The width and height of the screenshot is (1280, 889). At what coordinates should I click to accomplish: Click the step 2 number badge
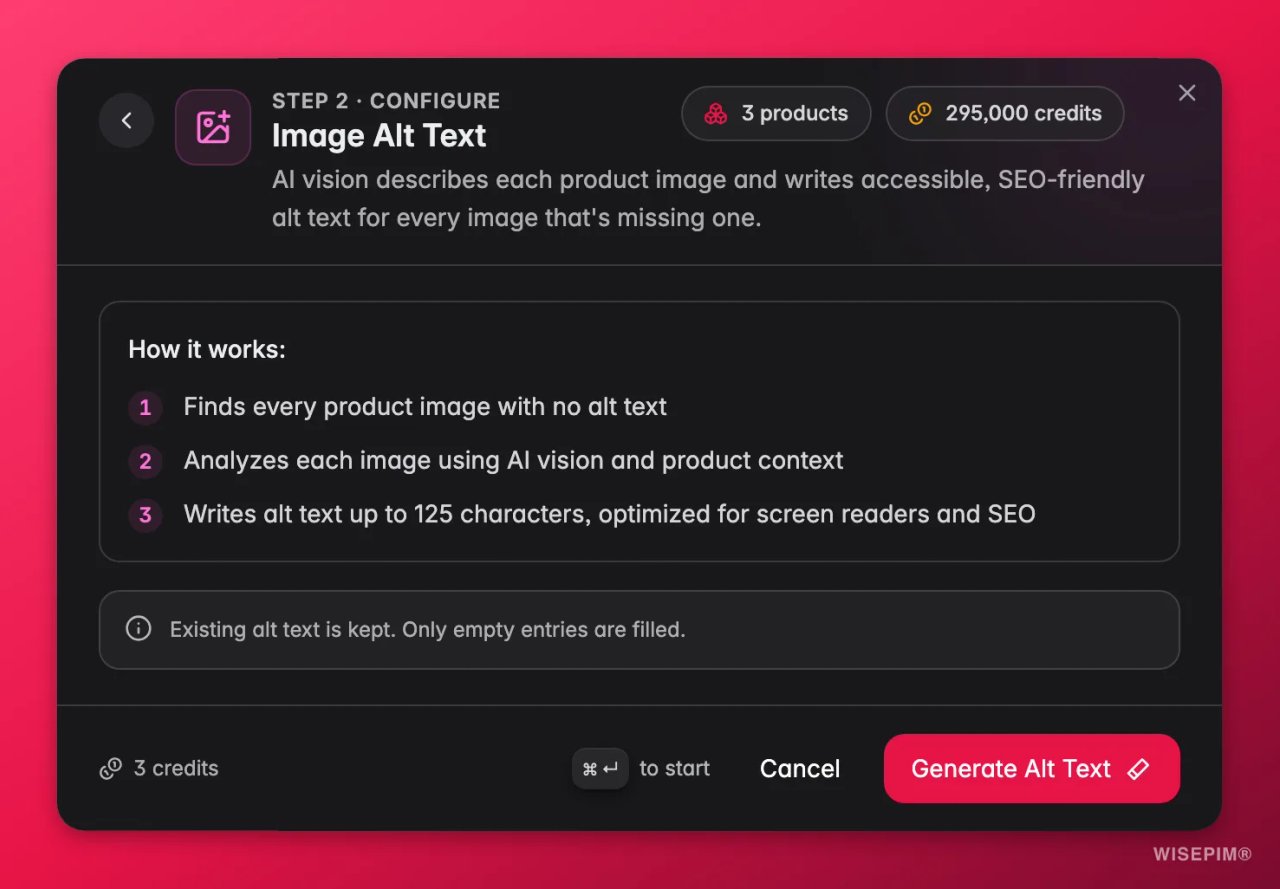[145, 461]
